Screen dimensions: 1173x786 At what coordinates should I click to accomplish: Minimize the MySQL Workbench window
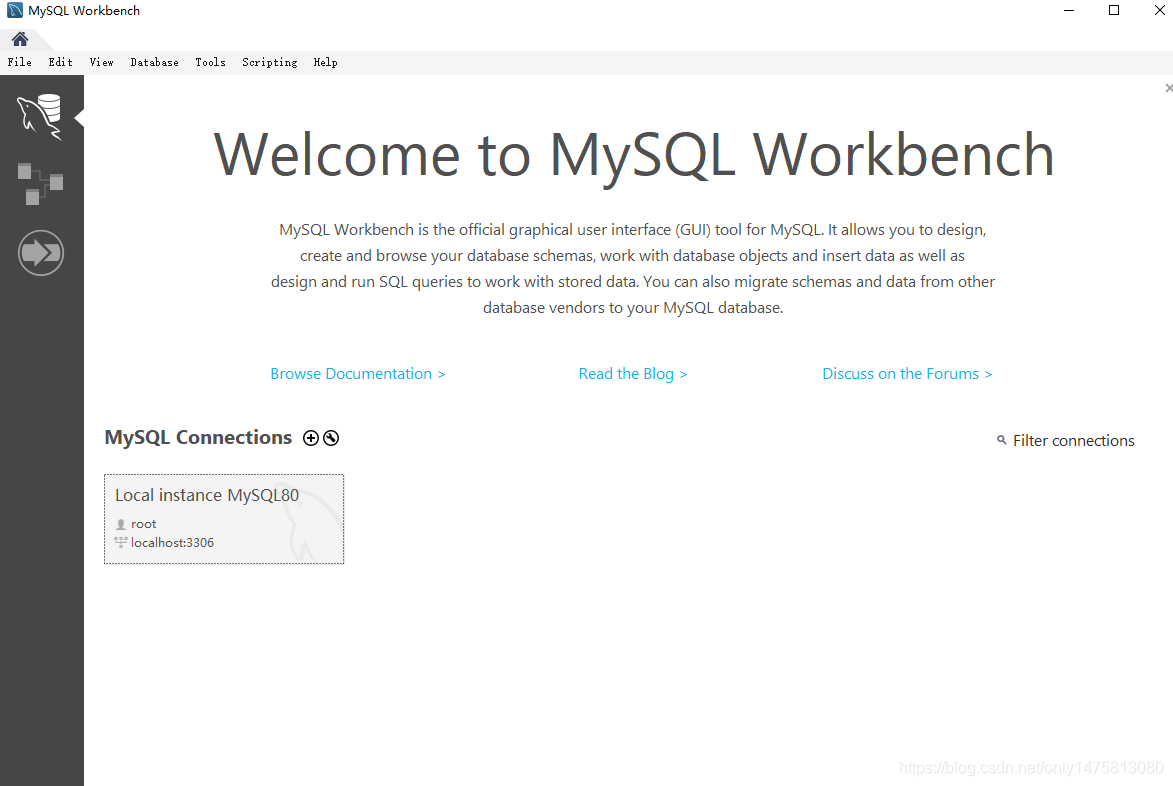1069,10
